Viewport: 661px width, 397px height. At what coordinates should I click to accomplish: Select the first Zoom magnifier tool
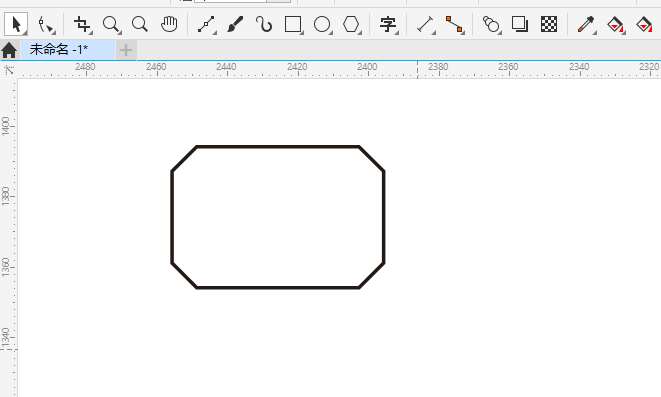click(112, 25)
